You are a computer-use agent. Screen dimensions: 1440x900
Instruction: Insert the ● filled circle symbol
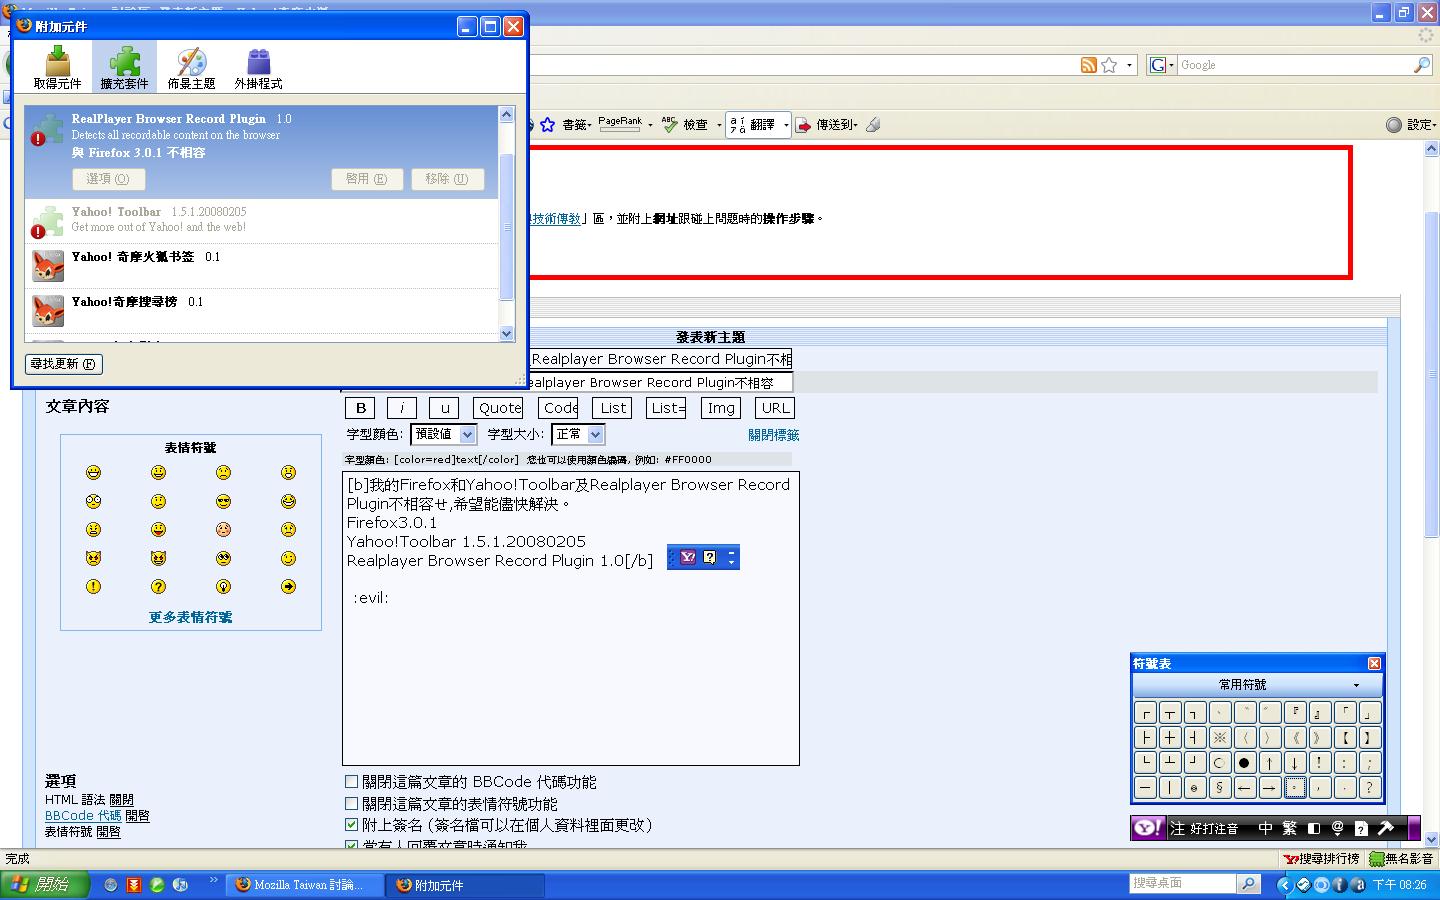point(1244,762)
